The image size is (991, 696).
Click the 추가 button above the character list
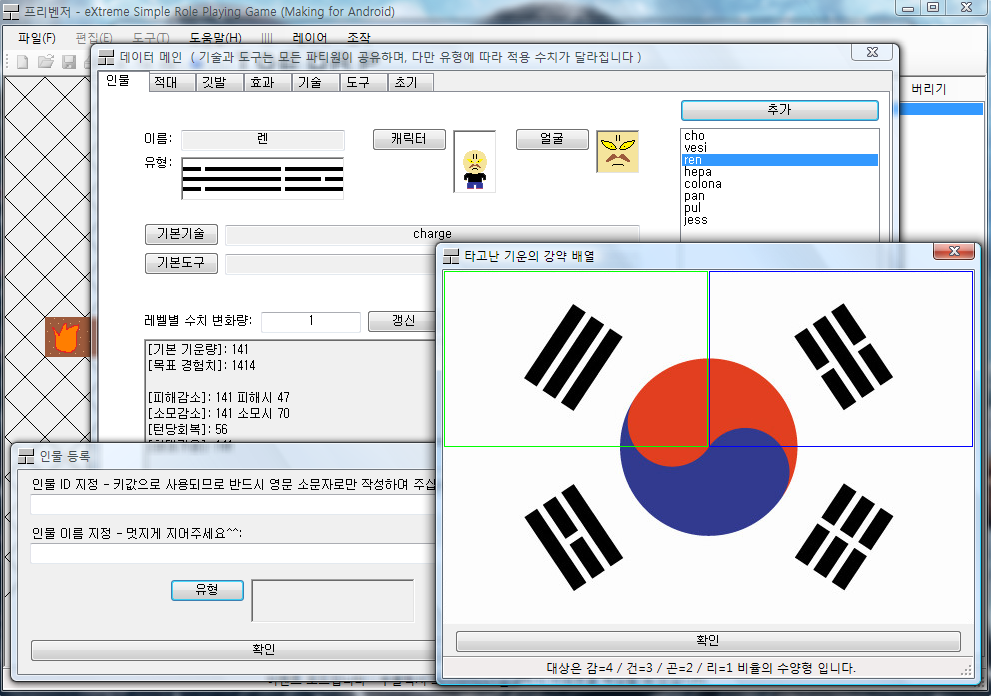779,110
